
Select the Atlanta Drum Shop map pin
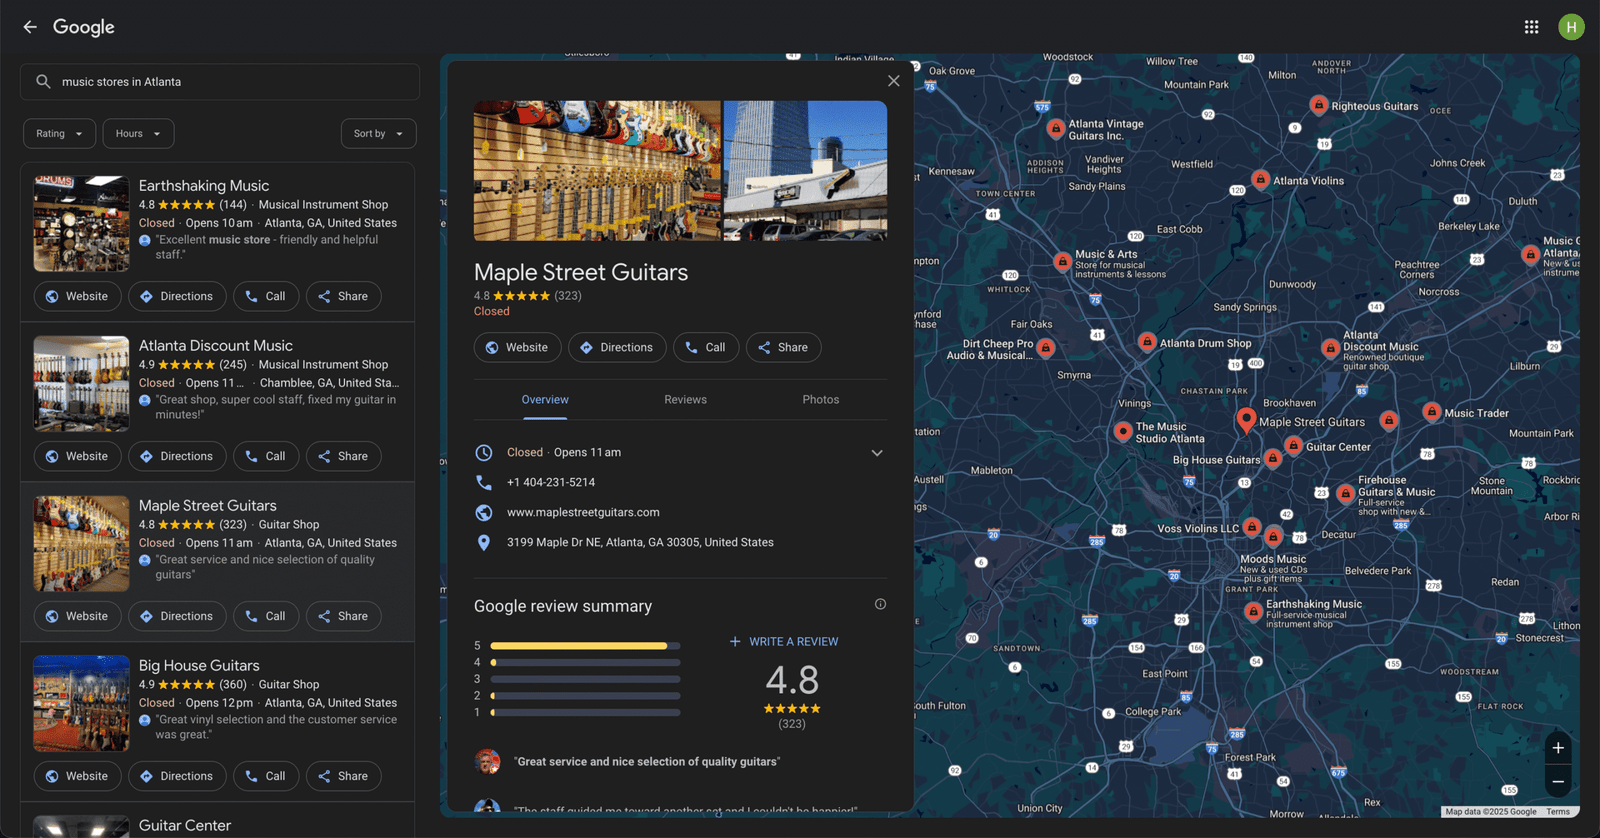pyautogui.click(x=1147, y=342)
